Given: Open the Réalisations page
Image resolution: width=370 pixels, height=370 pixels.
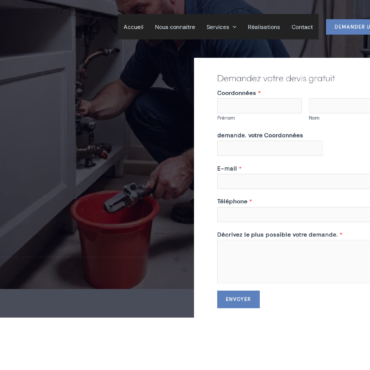Looking at the screenshot, I should [x=264, y=27].
